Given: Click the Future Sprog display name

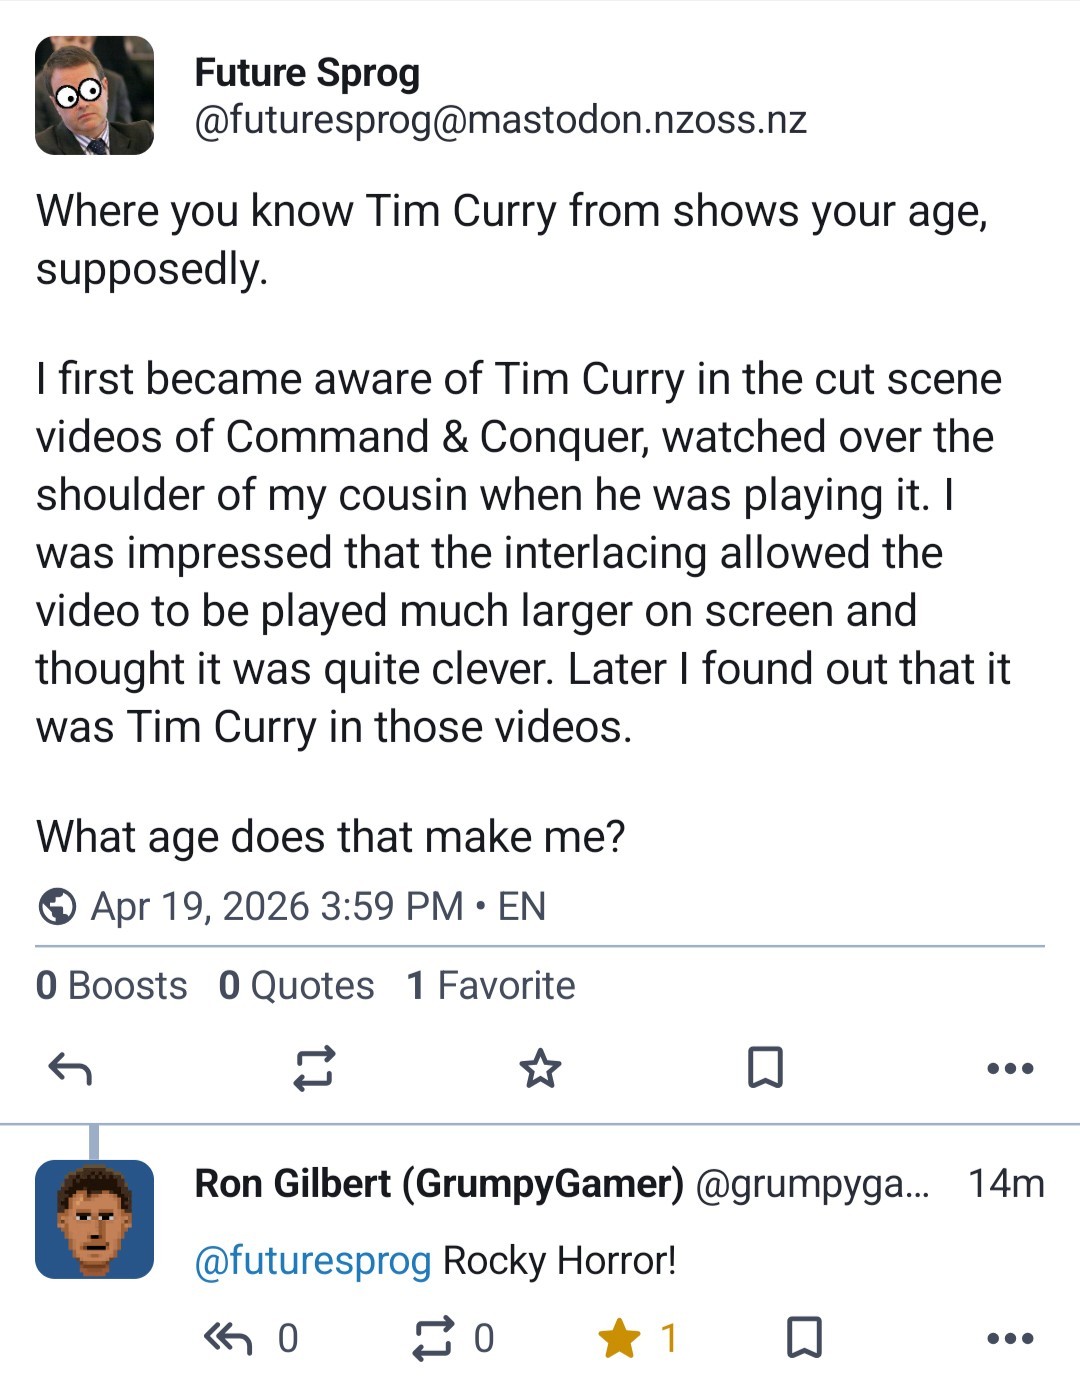Looking at the screenshot, I should point(307,73).
